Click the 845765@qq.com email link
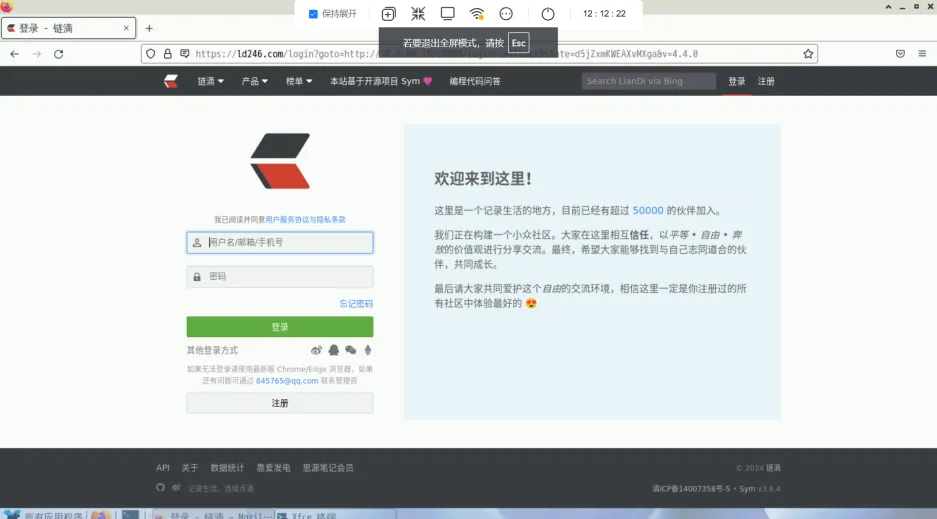Viewport: 937px width, 519px height. tap(287, 381)
